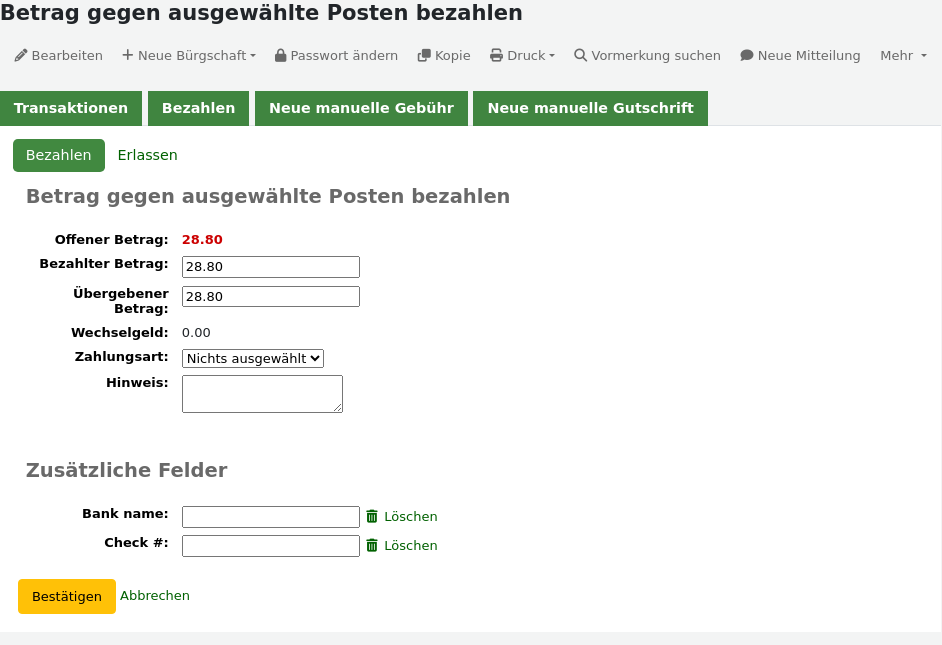Screen dimensions: 942x645
Task: Click the yellow Bestätigen button
Action: point(67,596)
